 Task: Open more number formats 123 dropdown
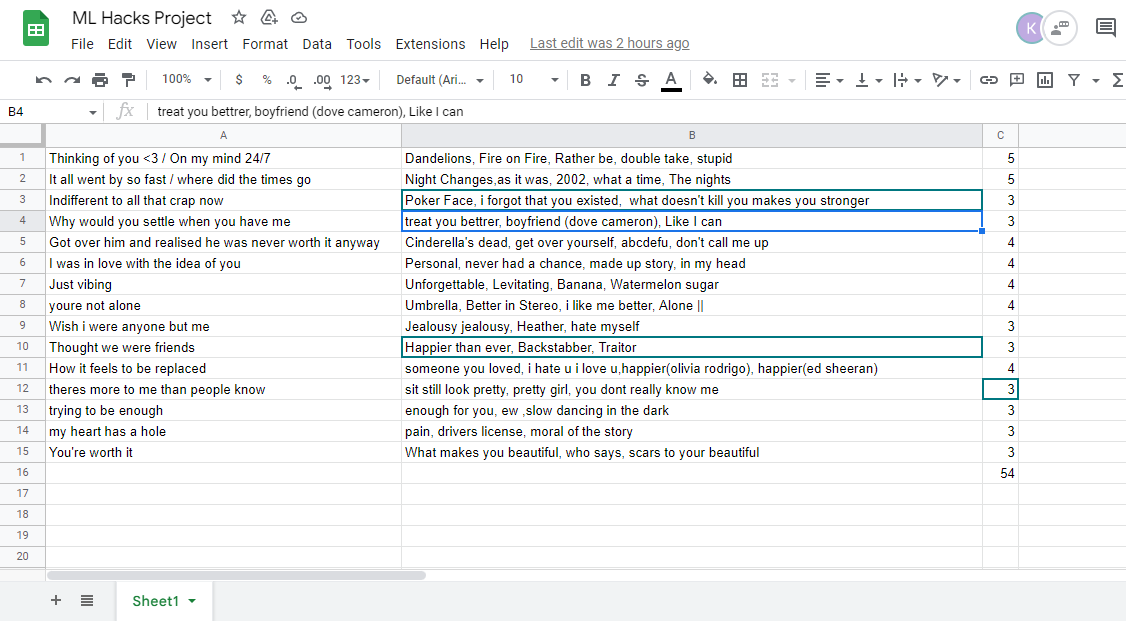tap(355, 80)
